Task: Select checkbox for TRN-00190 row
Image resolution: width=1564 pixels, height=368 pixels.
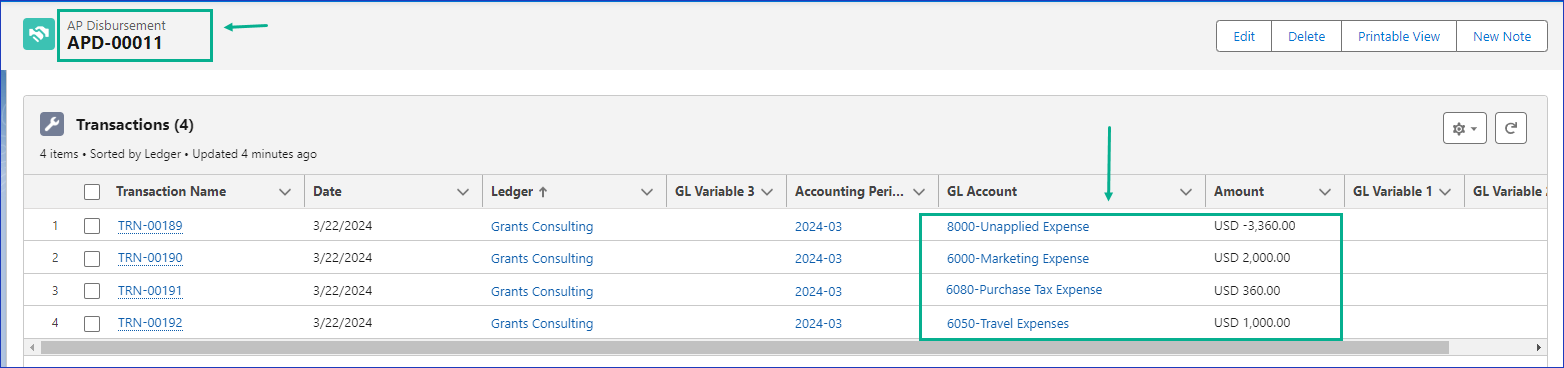Action: [x=92, y=258]
